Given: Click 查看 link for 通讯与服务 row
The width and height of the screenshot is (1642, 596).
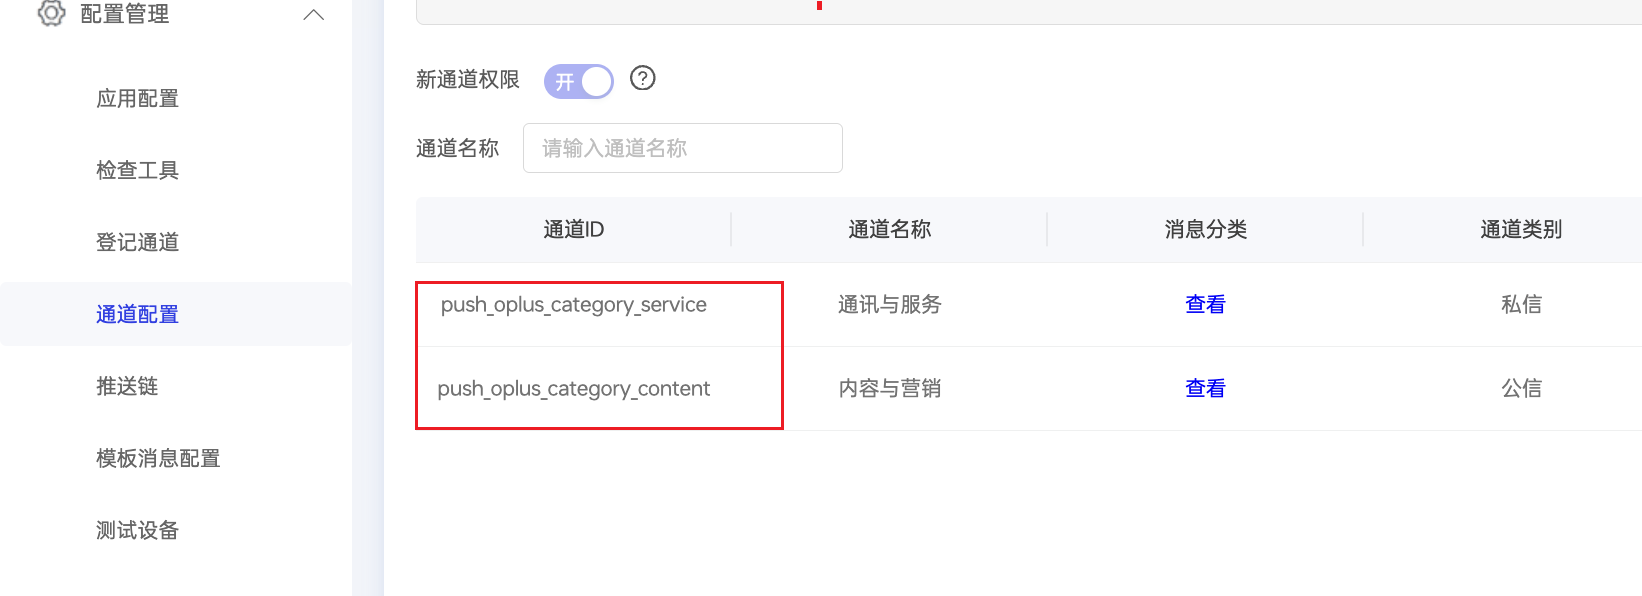Looking at the screenshot, I should (x=1205, y=304).
